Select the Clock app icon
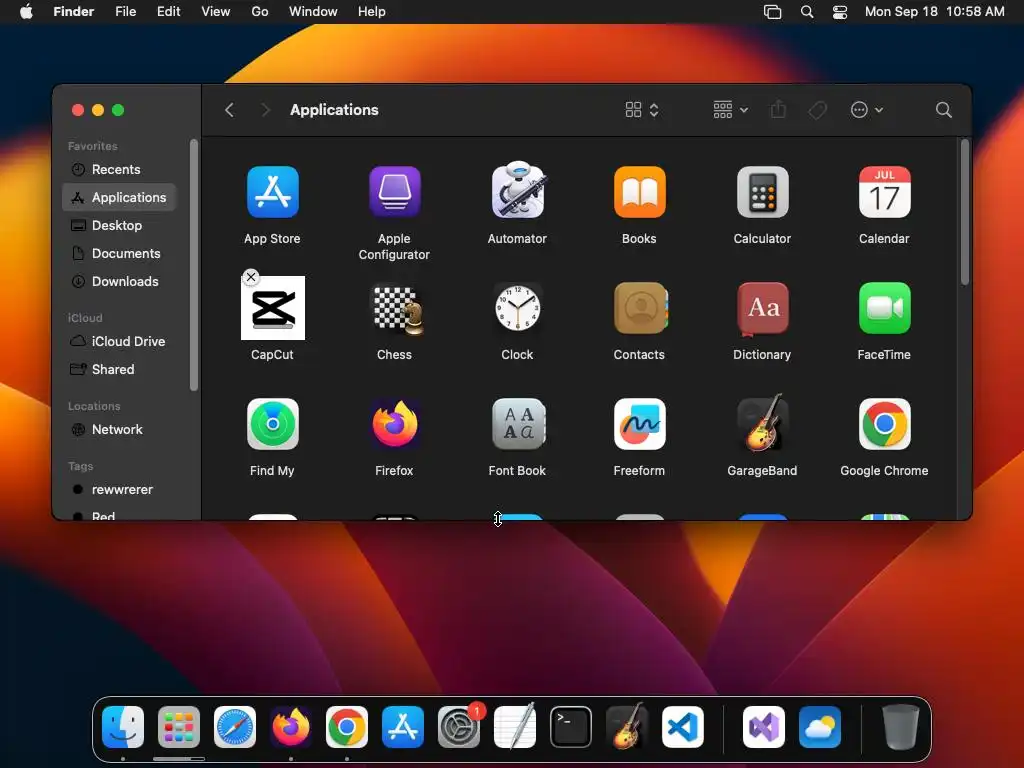 coord(517,308)
